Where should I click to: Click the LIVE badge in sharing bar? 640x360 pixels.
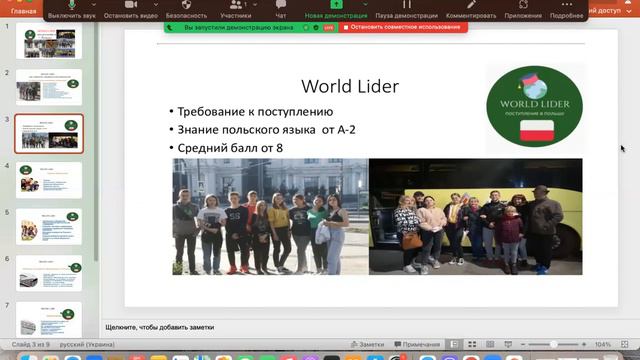[329, 28]
